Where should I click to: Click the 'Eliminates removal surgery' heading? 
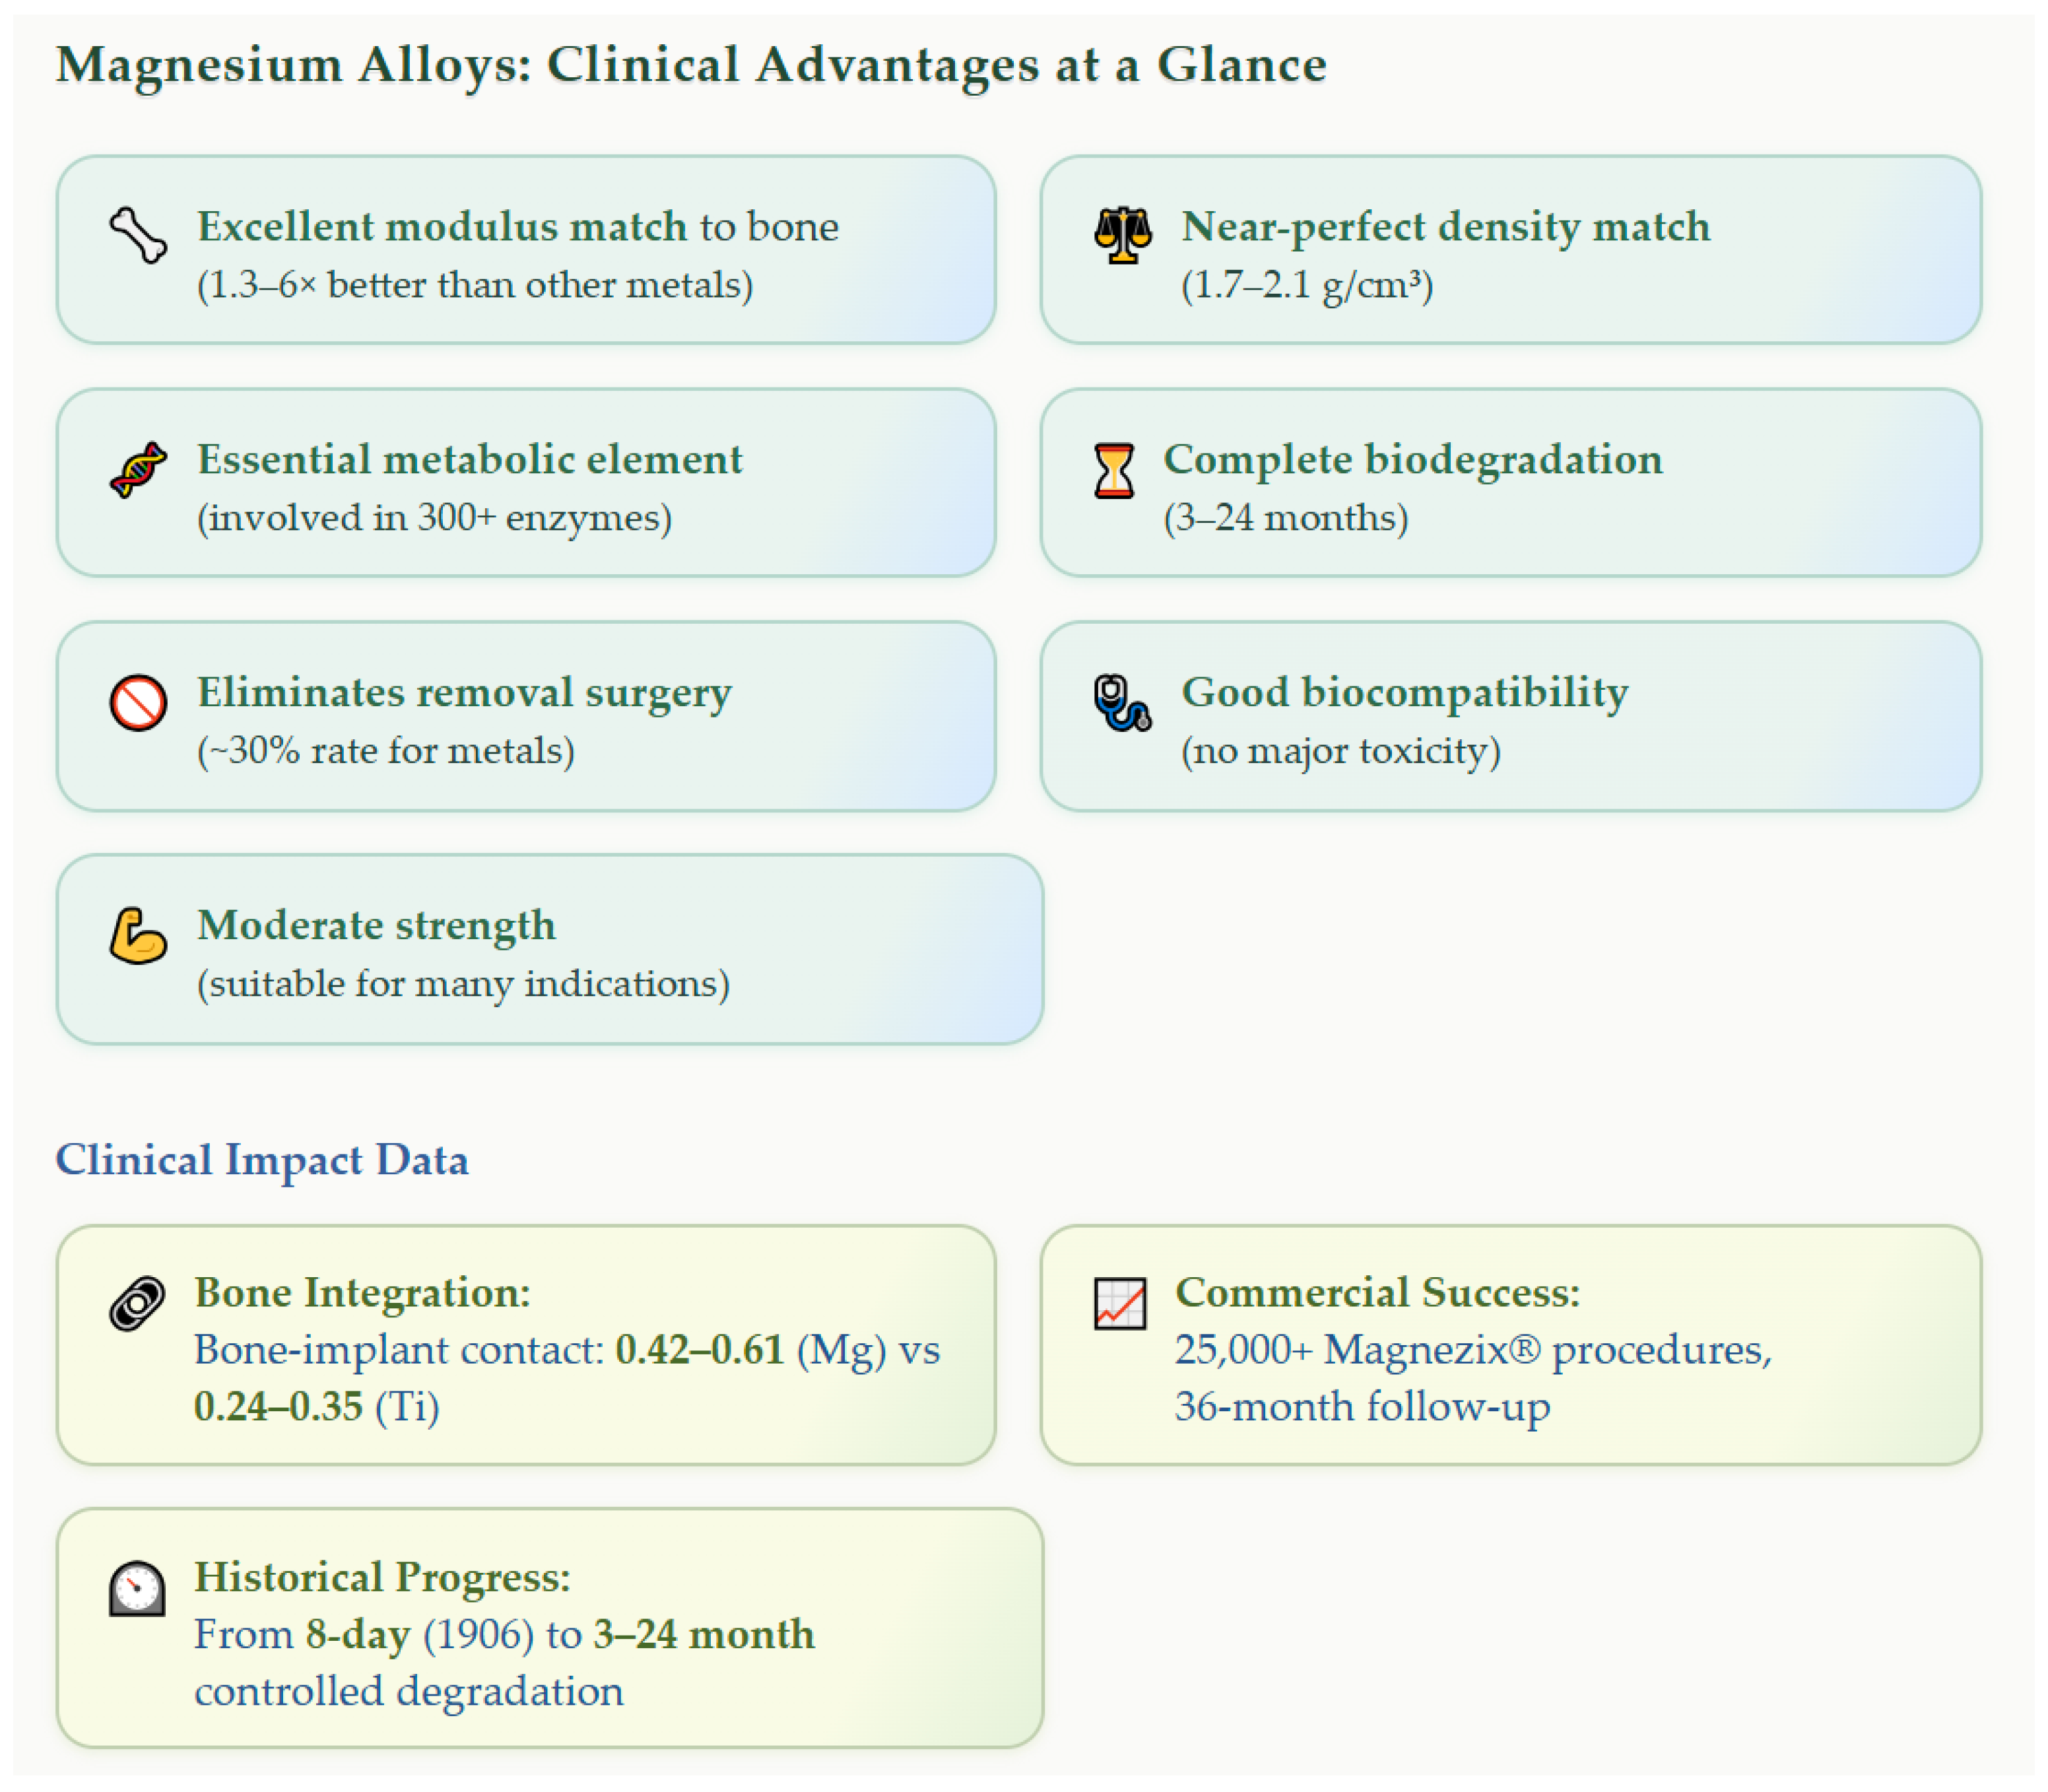click(x=464, y=693)
